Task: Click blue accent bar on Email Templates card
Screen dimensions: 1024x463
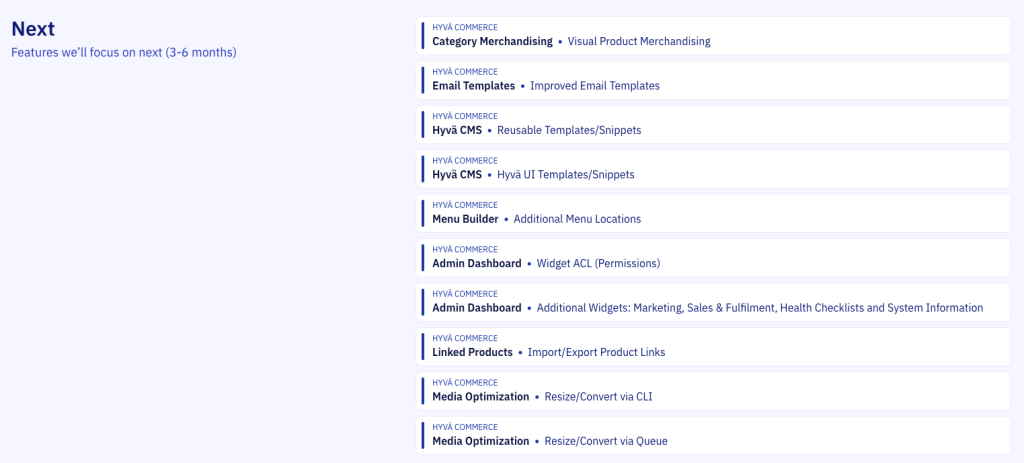Action: (423, 80)
